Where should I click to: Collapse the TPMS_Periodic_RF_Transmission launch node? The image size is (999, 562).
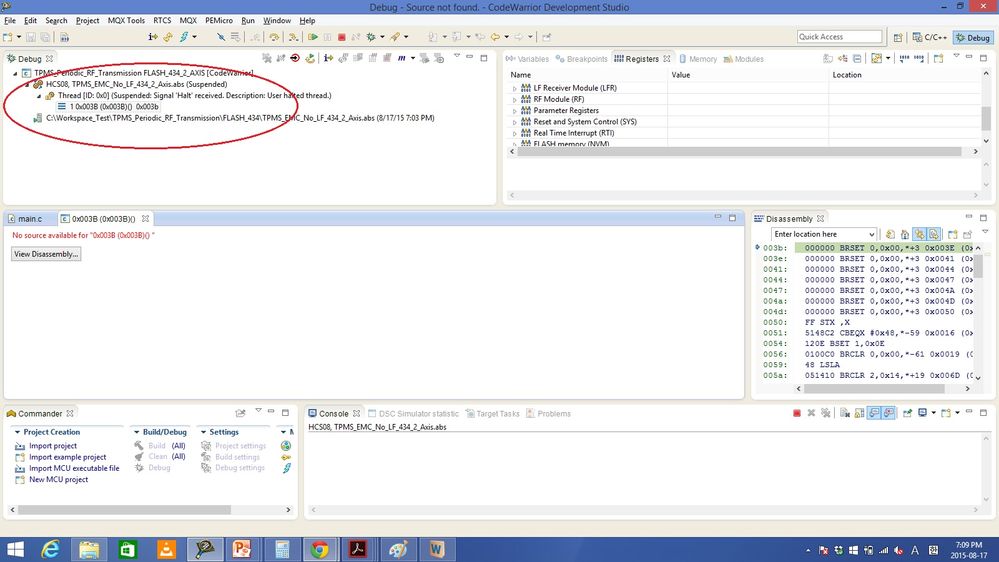pyautogui.click(x=15, y=73)
